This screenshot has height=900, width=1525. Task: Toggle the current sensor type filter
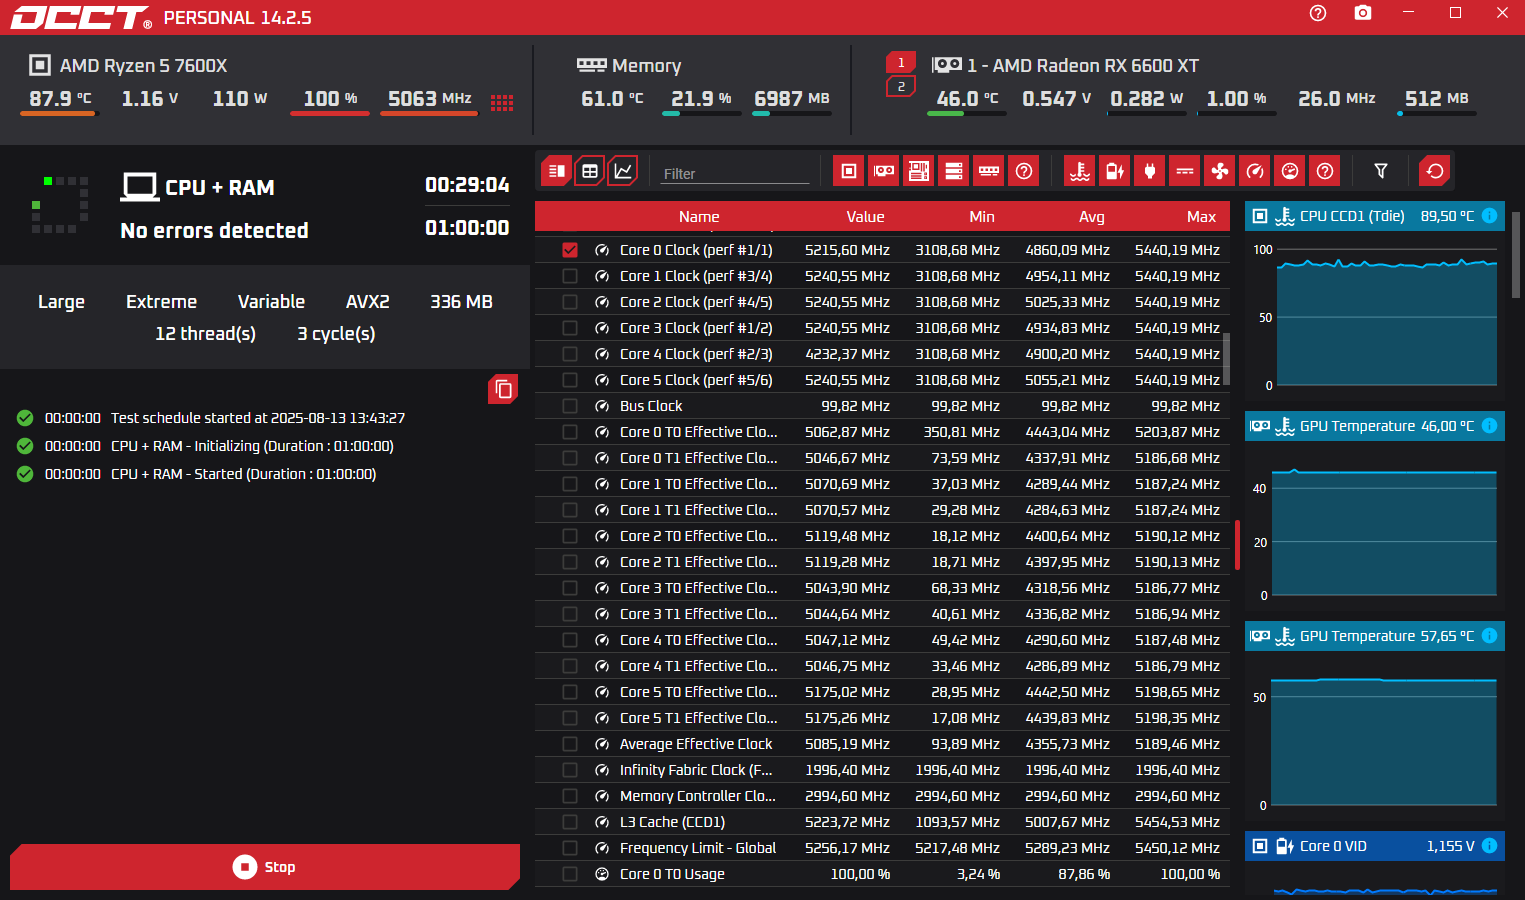1185,171
